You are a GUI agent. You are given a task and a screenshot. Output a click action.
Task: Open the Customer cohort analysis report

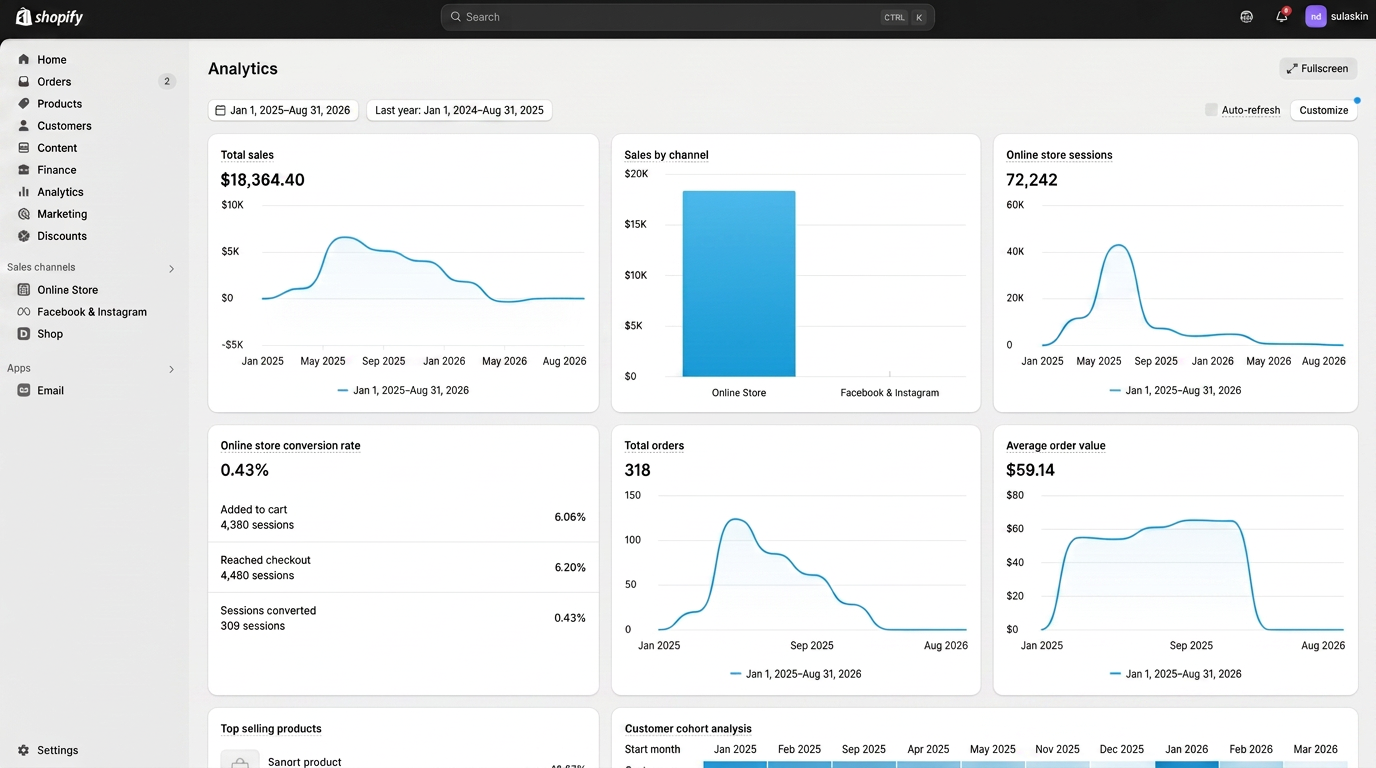click(x=688, y=729)
